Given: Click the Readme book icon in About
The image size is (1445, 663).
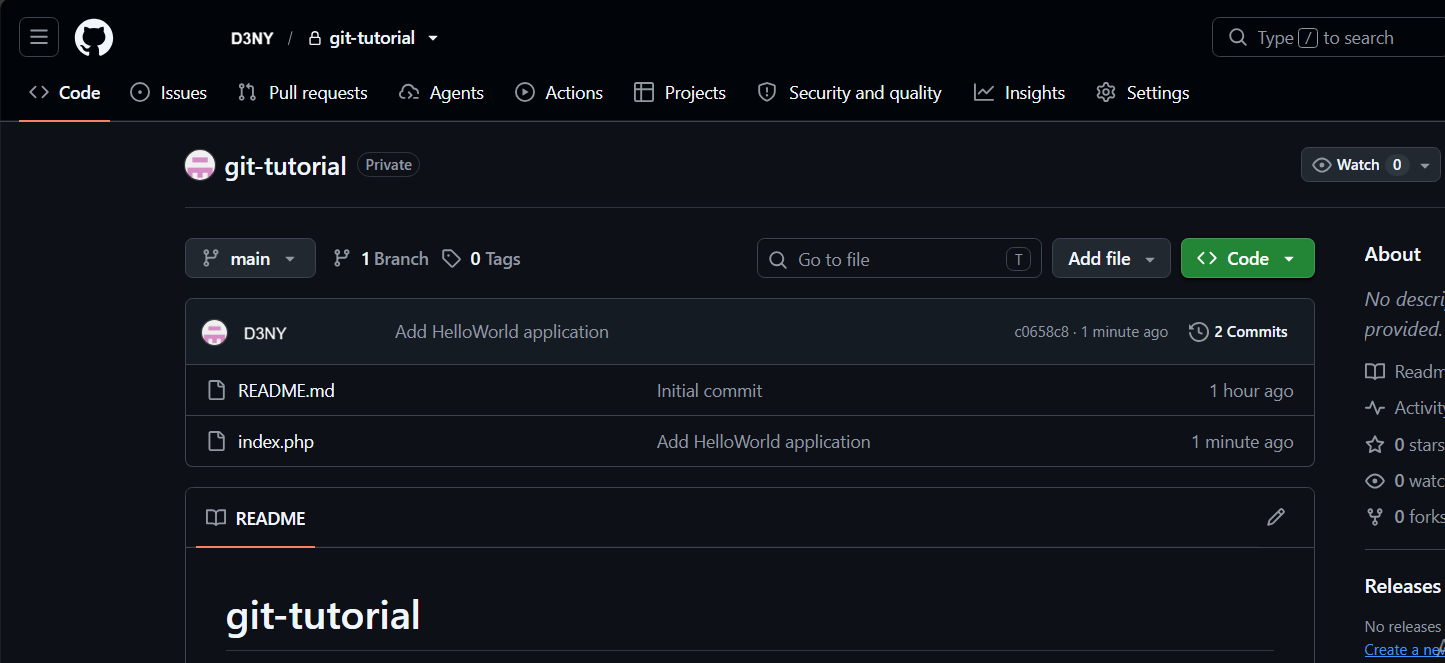Looking at the screenshot, I should (x=1375, y=372).
